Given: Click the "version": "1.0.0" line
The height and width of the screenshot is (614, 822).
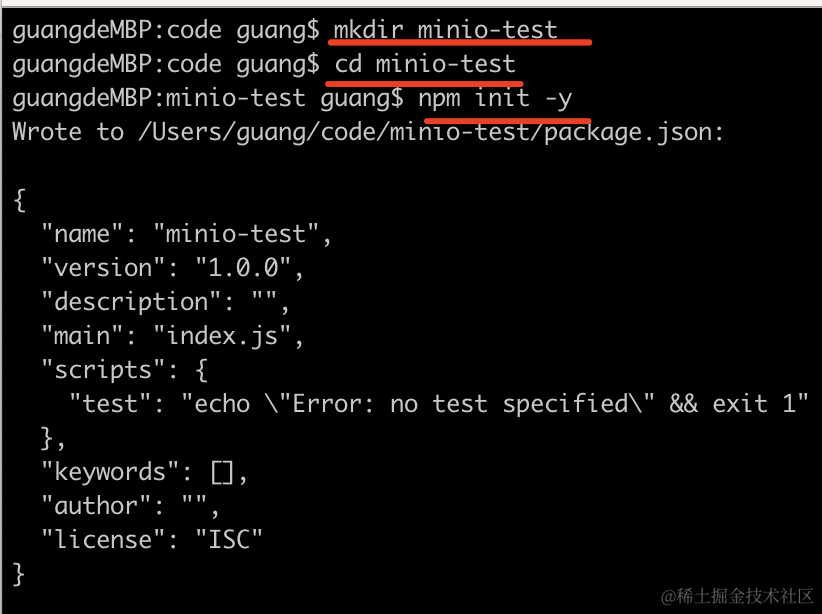Looking at the screenshot, I should (x=172, y=268).
